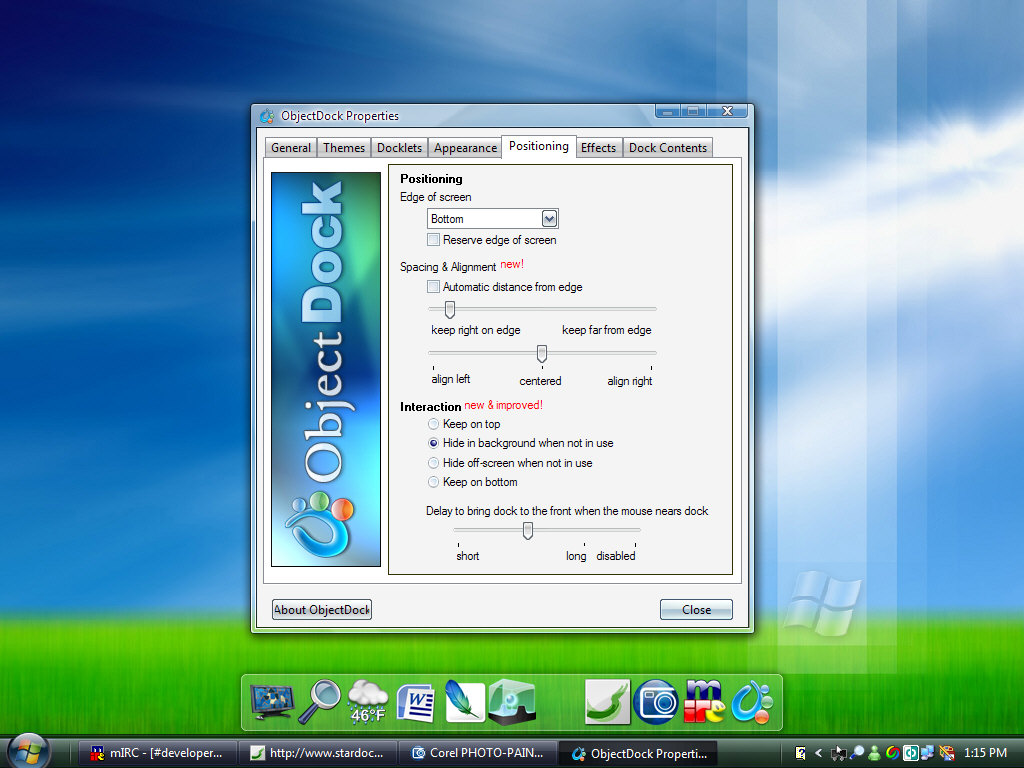This screenshot has width=1024, height=768.
Task: Click the network mouse pointer tray icon
Action: [838, 754]
